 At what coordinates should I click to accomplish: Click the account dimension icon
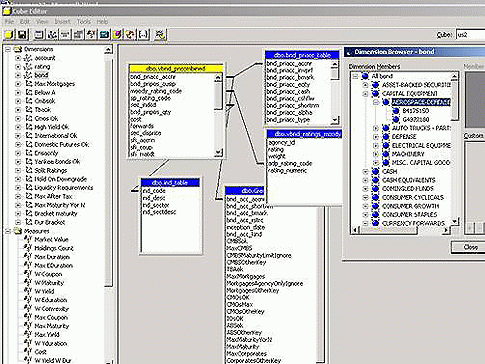pos(28,58)
